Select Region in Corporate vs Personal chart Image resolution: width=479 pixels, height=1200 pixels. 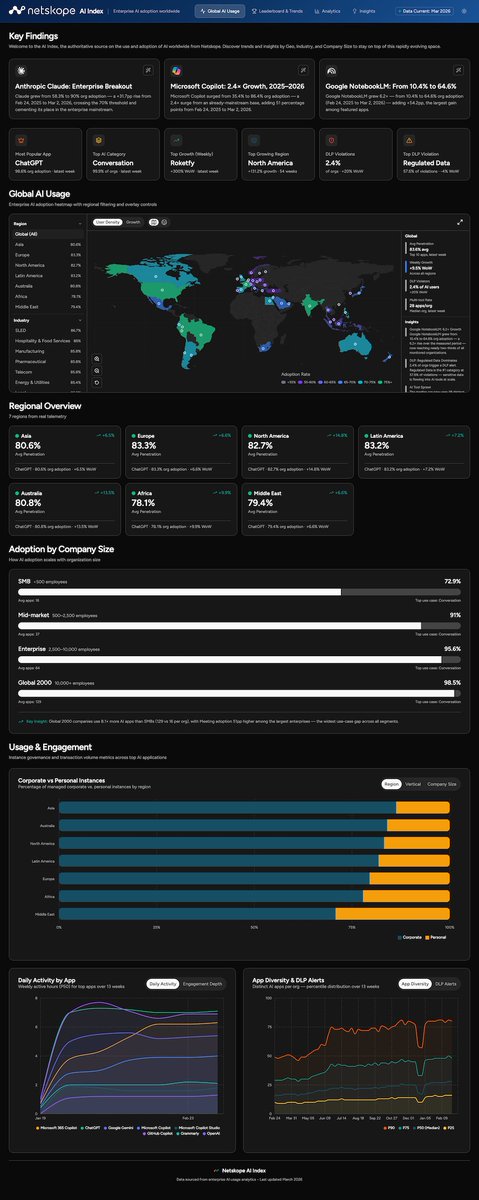coord(391,785)
